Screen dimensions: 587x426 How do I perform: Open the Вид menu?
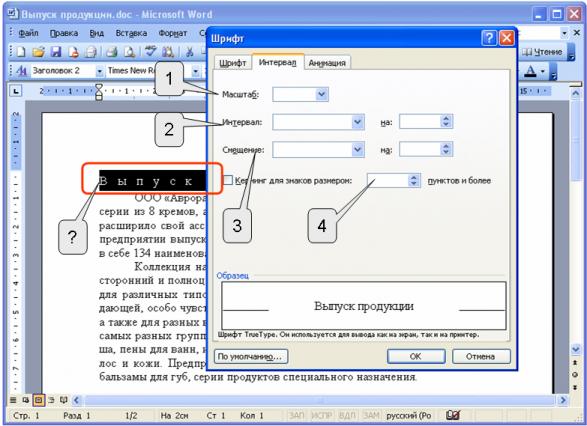pyautogui.click(x=97, y=33)
